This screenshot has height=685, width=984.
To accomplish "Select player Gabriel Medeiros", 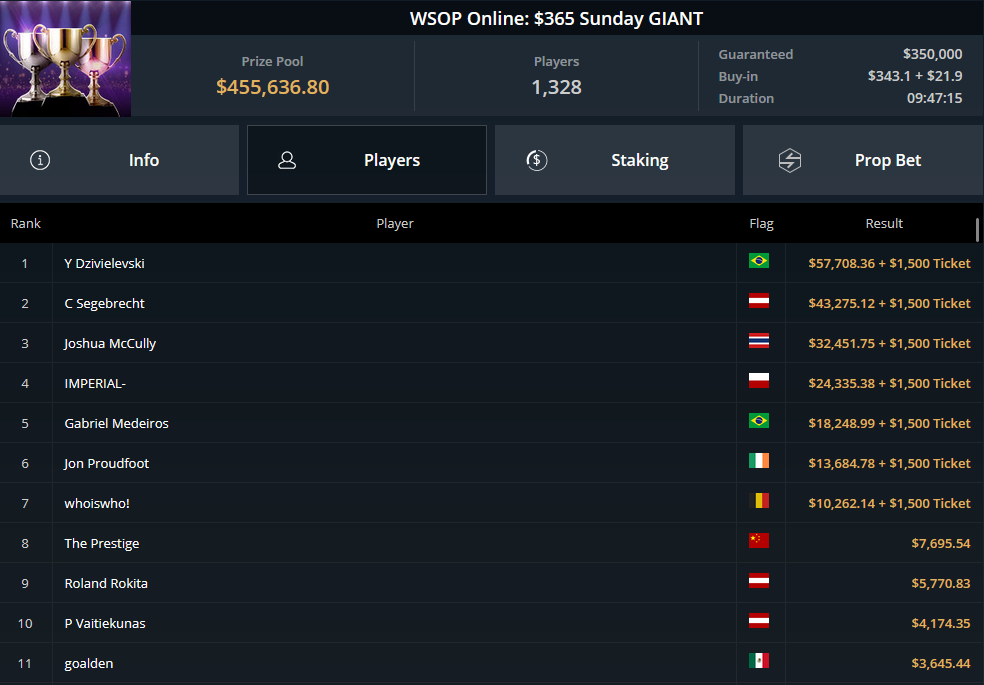I will click(116, 423).
